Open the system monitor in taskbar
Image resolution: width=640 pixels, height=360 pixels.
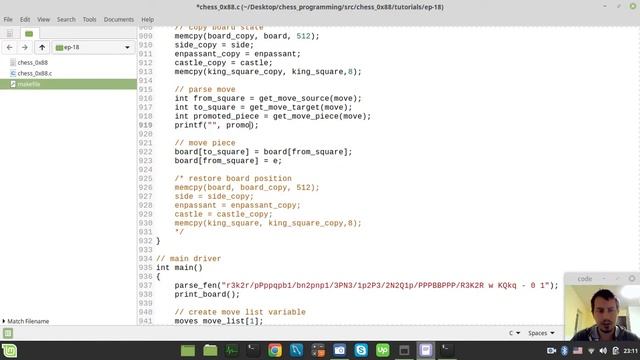click(x=231, y=350)
